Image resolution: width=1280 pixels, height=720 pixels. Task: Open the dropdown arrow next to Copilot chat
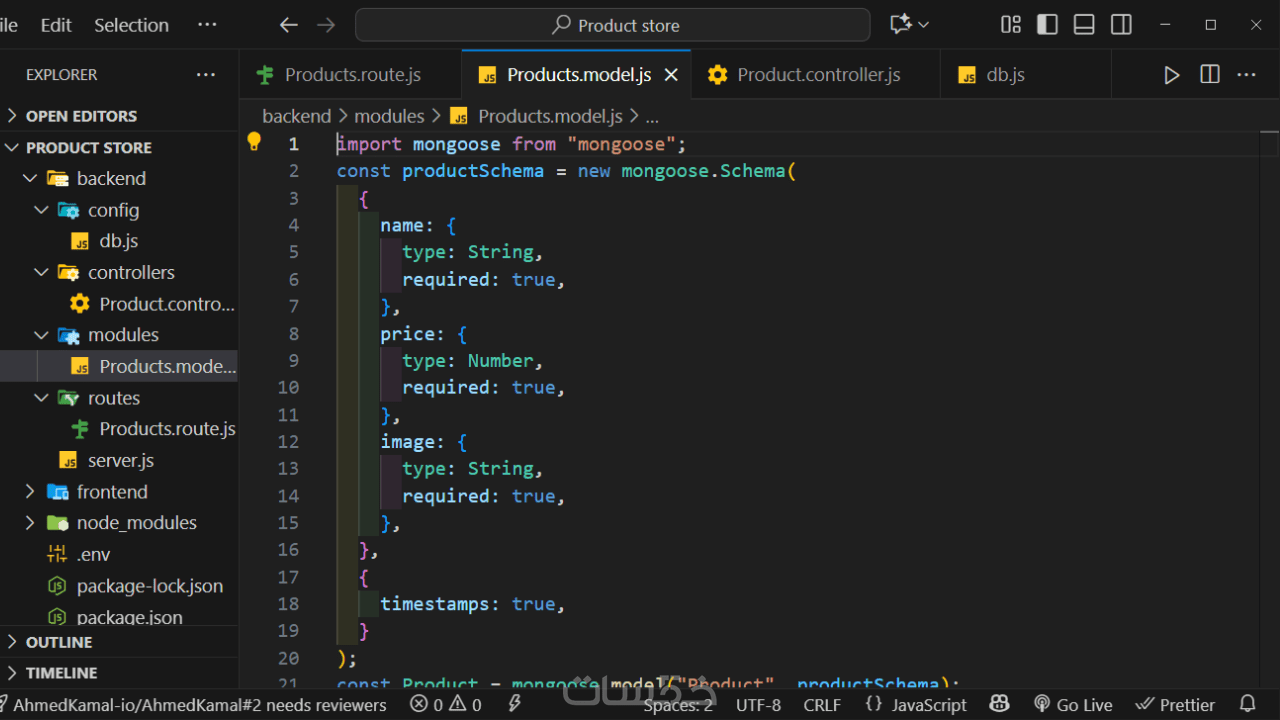point(924,25)
